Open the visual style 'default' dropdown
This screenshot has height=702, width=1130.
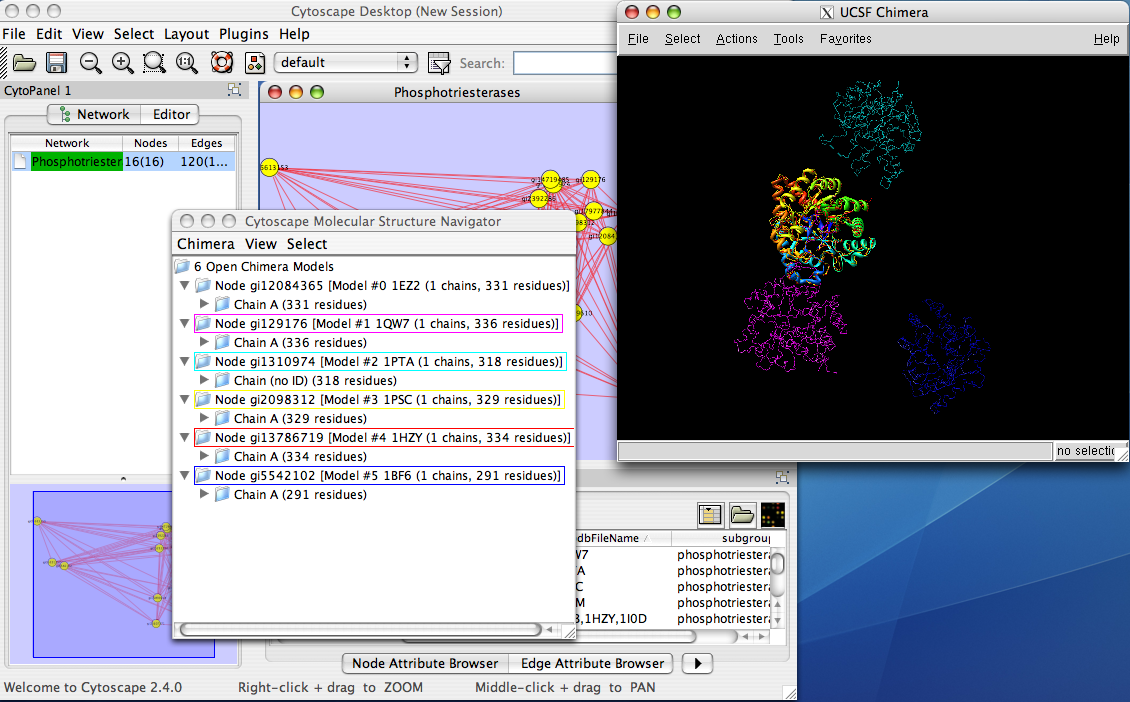point(346,62)
